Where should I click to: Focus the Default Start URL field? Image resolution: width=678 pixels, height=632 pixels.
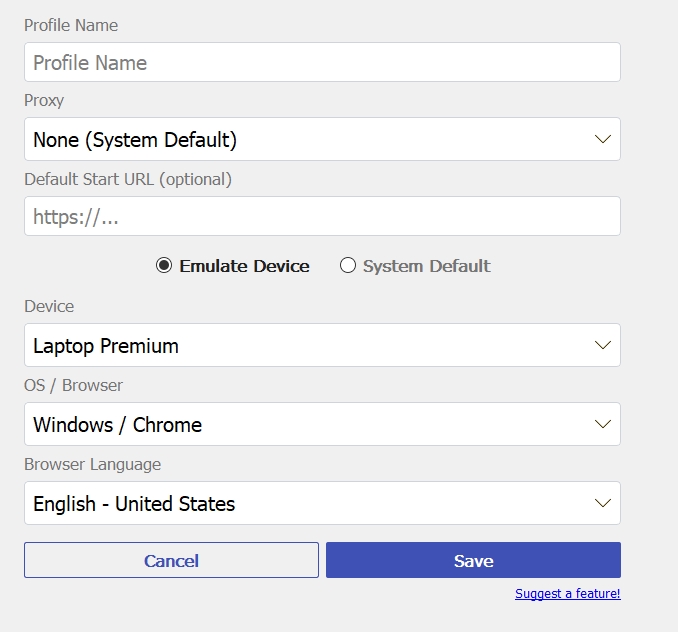[x=322, y=216]
